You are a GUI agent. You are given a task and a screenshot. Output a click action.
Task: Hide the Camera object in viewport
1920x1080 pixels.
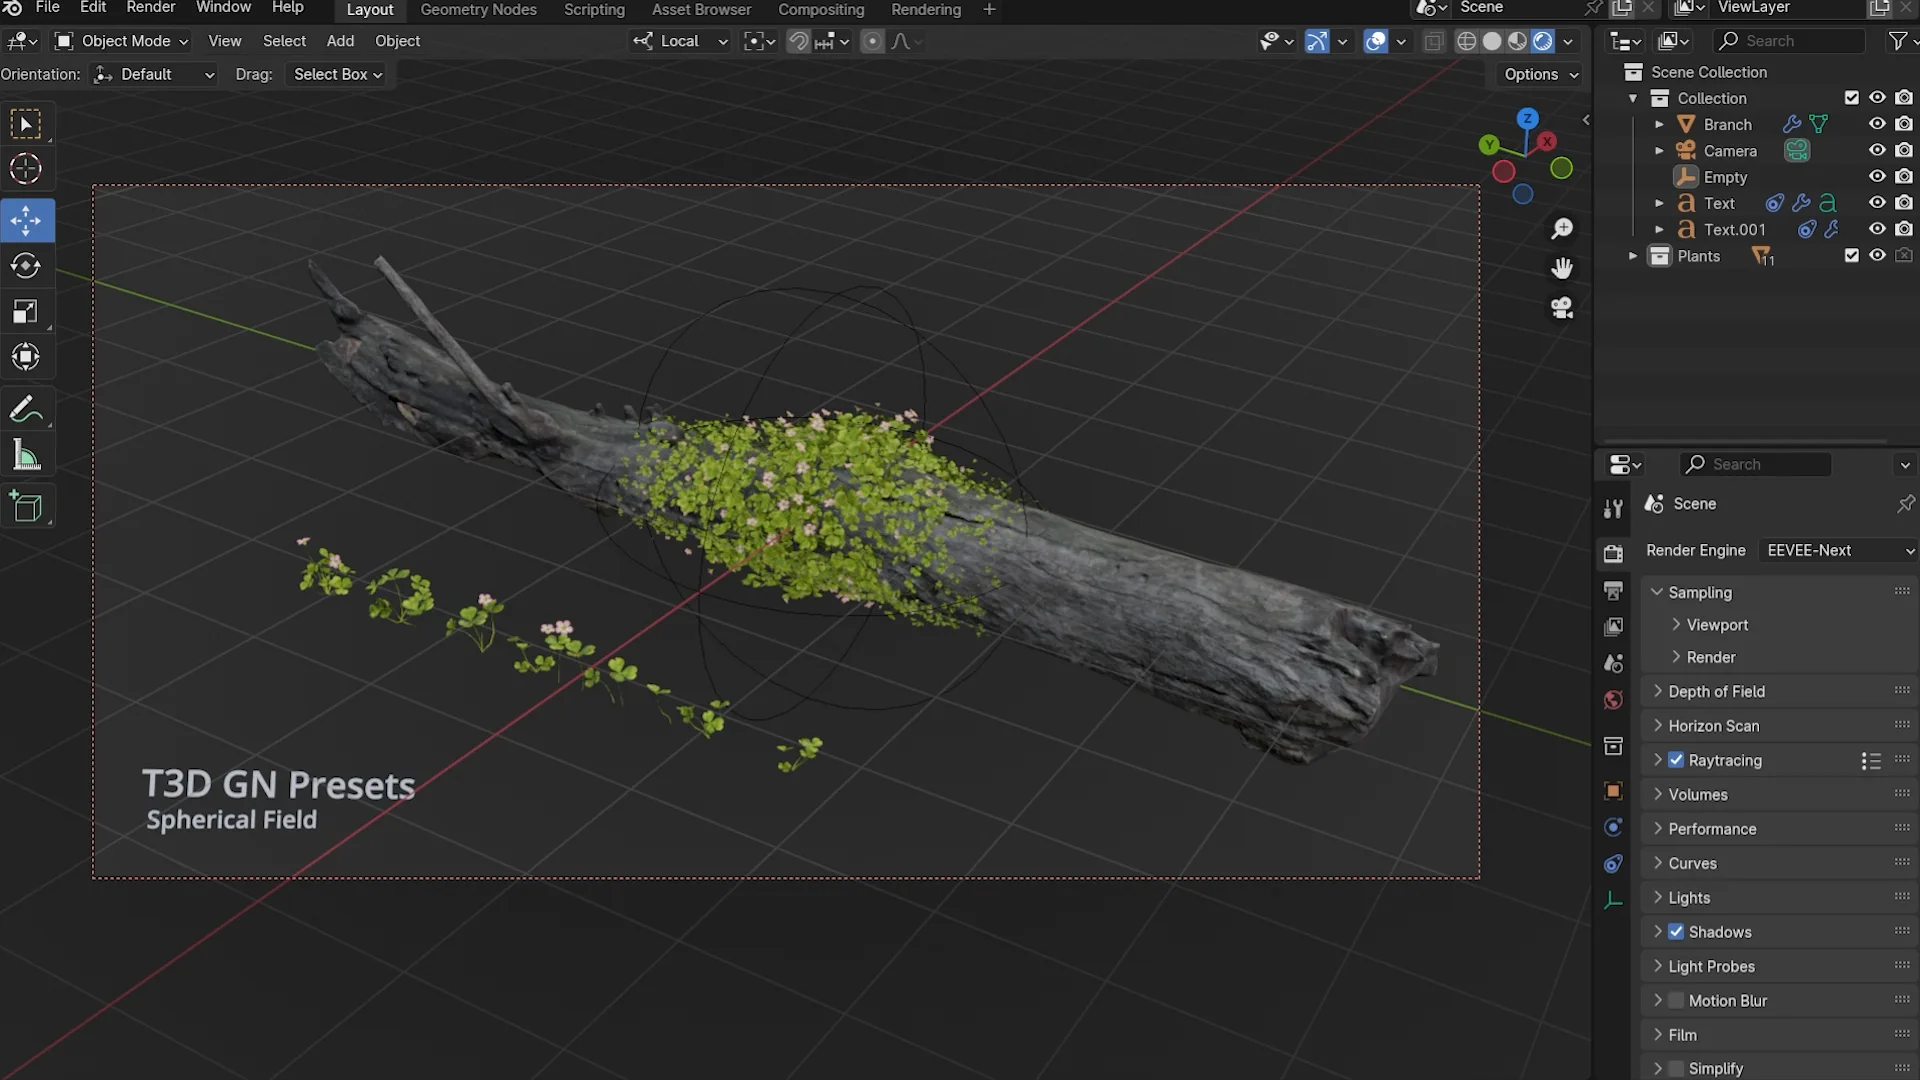[x=1877, y=150]
